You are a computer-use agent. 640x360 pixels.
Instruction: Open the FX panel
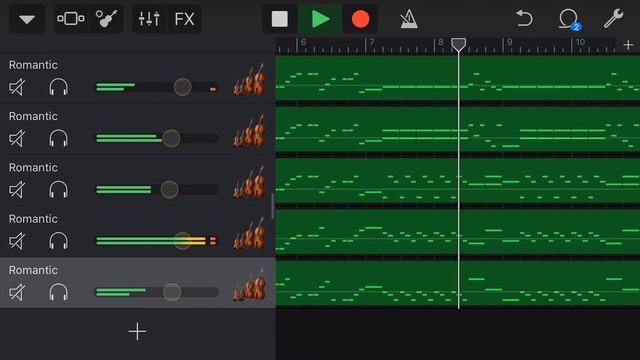[x=184, y=19]
